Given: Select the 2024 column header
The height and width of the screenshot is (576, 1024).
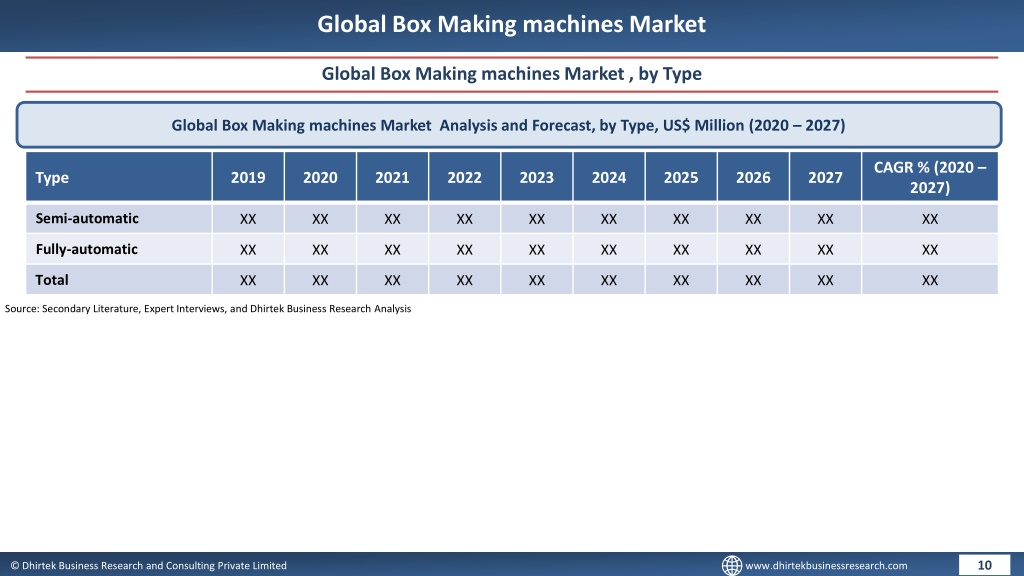Looking at the screenshot, I should pyautogui.click(x=609, y=176).
